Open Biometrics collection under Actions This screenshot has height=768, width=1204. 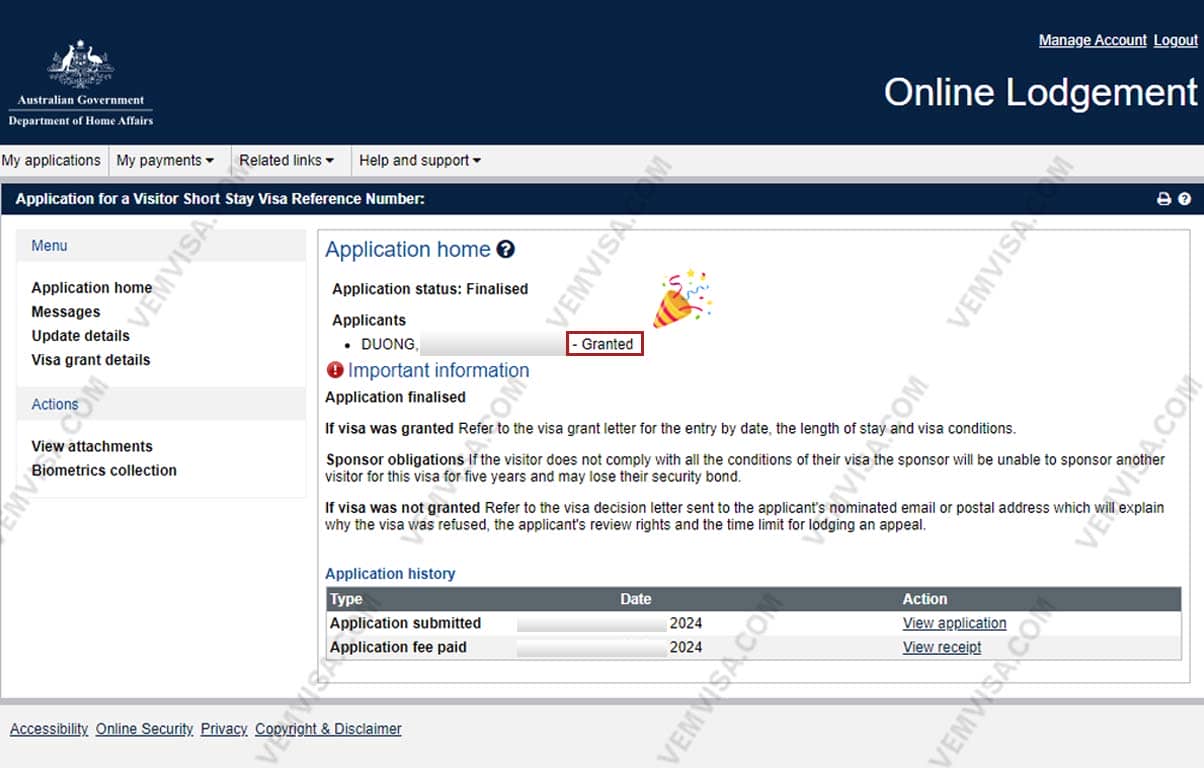point(104,470)
